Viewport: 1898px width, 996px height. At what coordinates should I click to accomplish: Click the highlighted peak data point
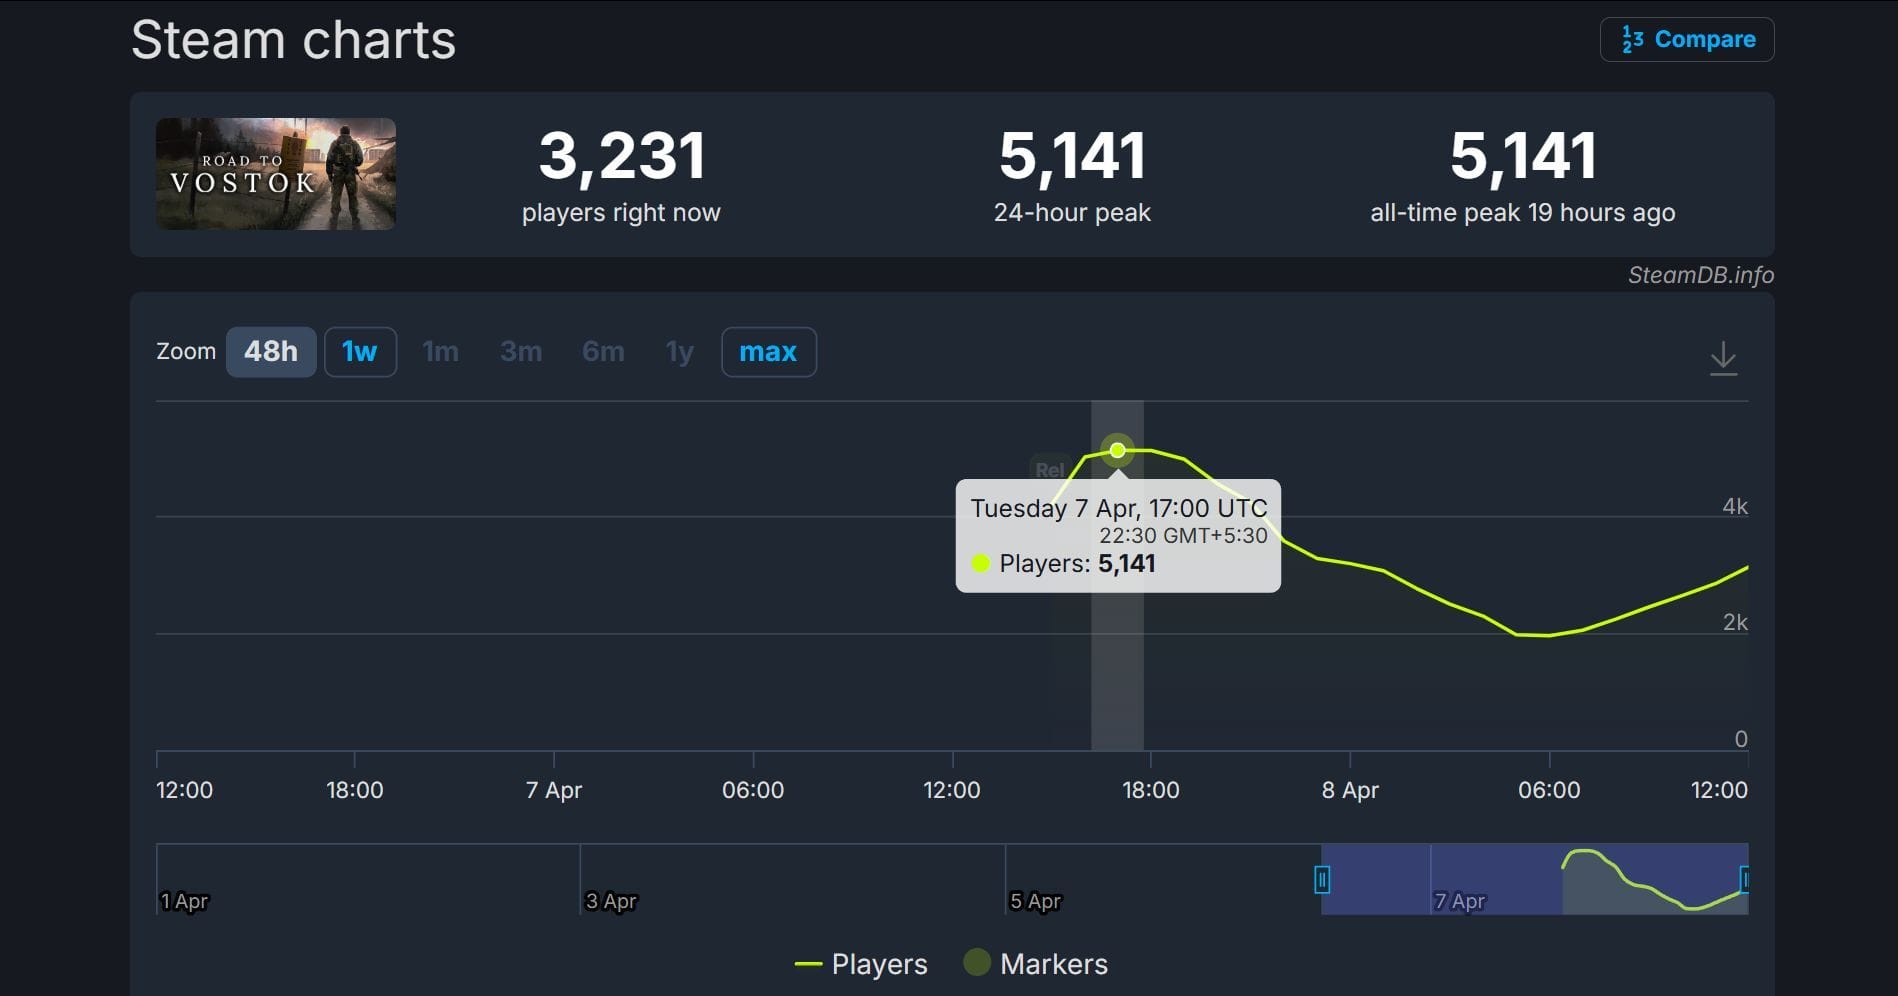coord(1117,450)
